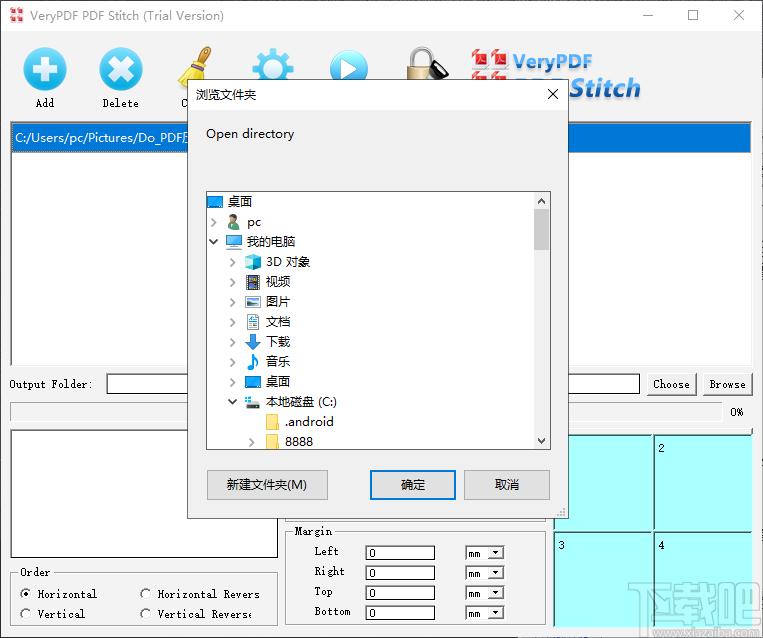
Task: Click the blue play start icon
Action: click(x=348, y=65)
